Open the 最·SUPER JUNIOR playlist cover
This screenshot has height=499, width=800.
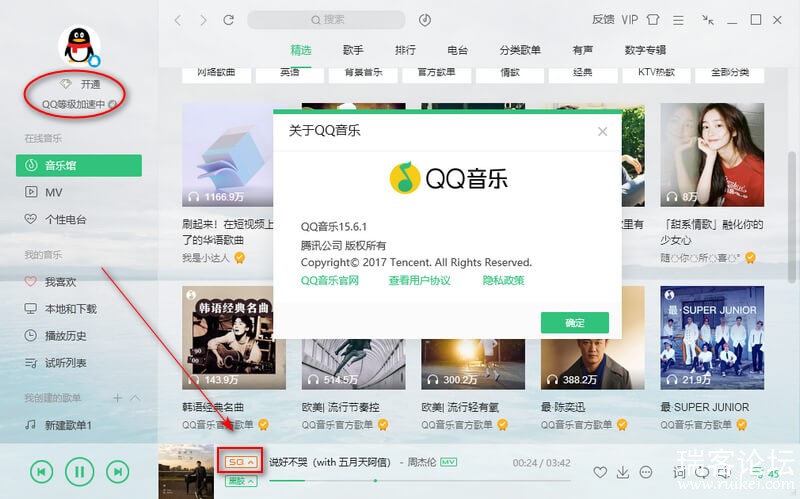(x=712, y=338)
